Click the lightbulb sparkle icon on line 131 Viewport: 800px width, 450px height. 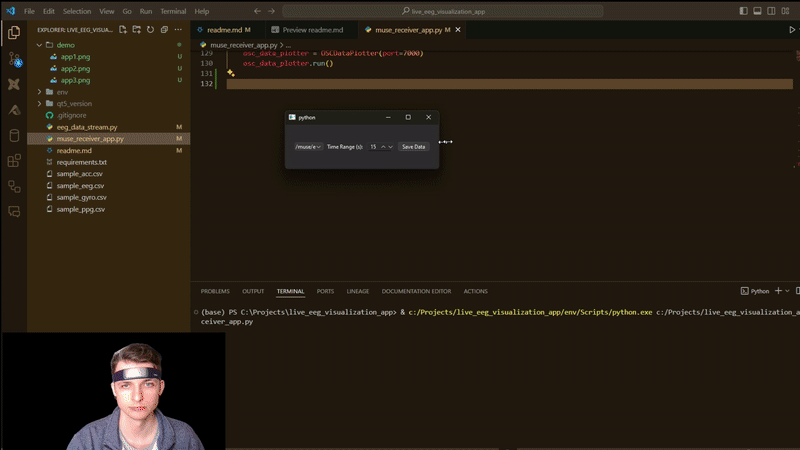click(x=230, y=73)
